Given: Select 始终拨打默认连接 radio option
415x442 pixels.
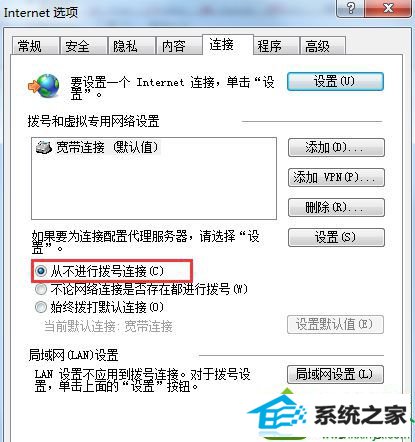Looking at the screenshot, I should [x=41, y=307].
